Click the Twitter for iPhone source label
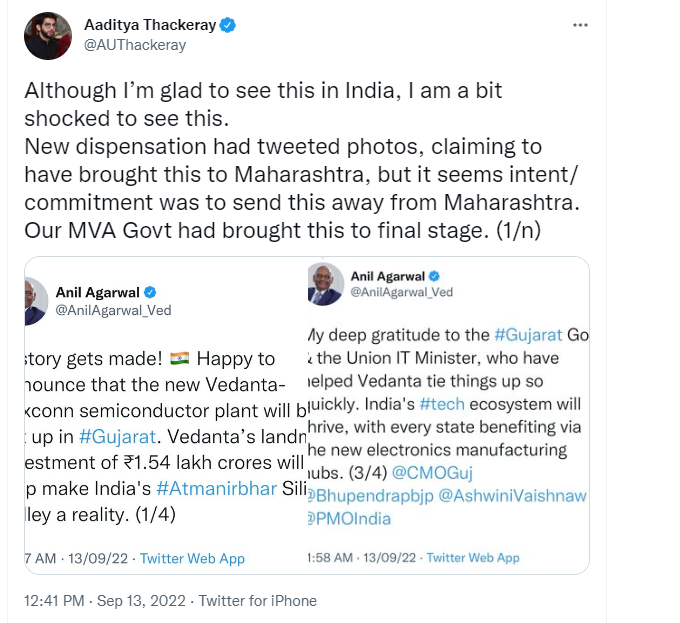 pos(257,601)
